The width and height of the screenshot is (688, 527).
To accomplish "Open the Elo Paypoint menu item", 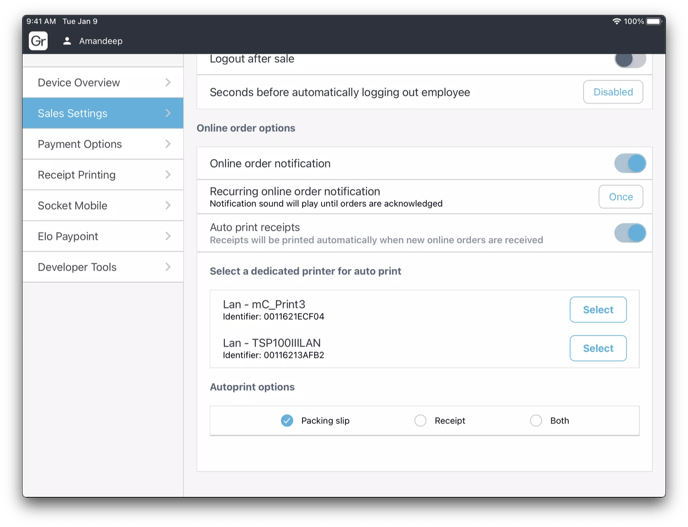I will (102, 237).
